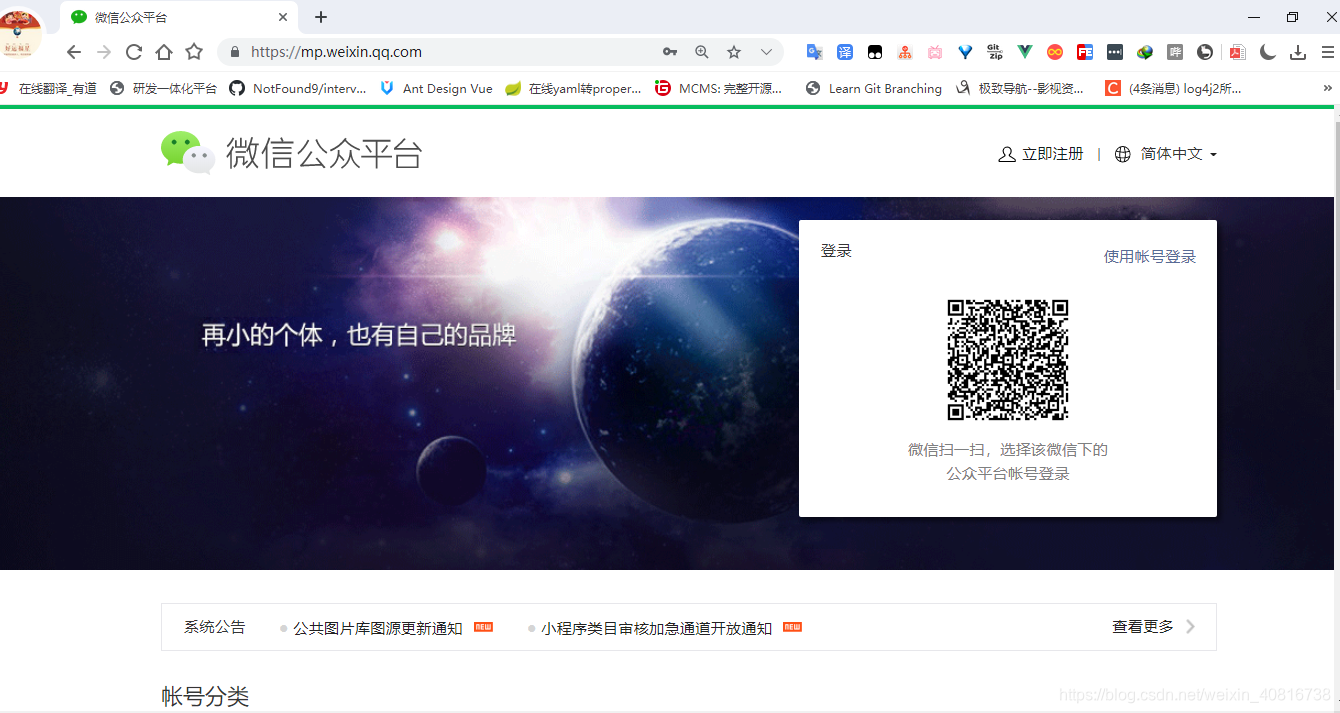Click the browser profile avatar
Viewport: 1340px width, 713px height.
(21, 33)
